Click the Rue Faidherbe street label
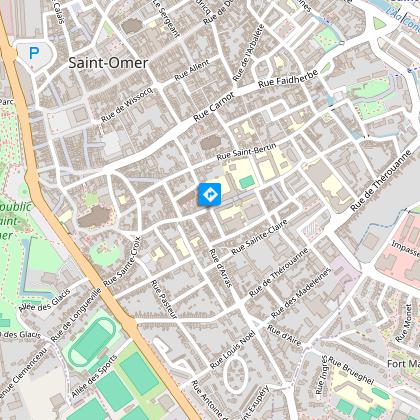420x420 pixels. click(288, 79)
